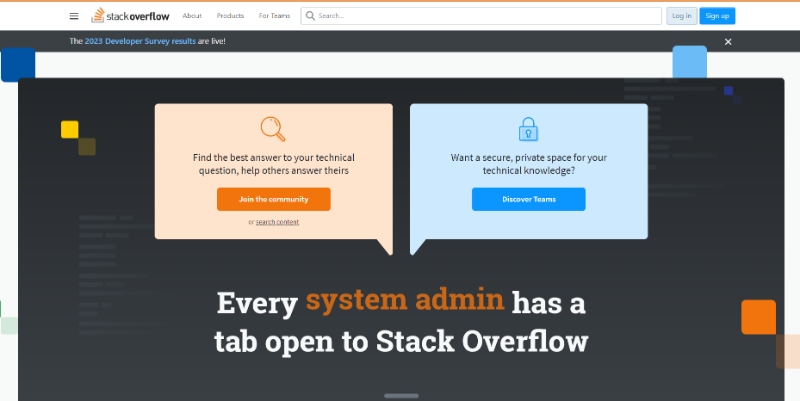Click the Stack Overflow logo
The width and height of the screenshot is (800, 401).
pos(129,16)
